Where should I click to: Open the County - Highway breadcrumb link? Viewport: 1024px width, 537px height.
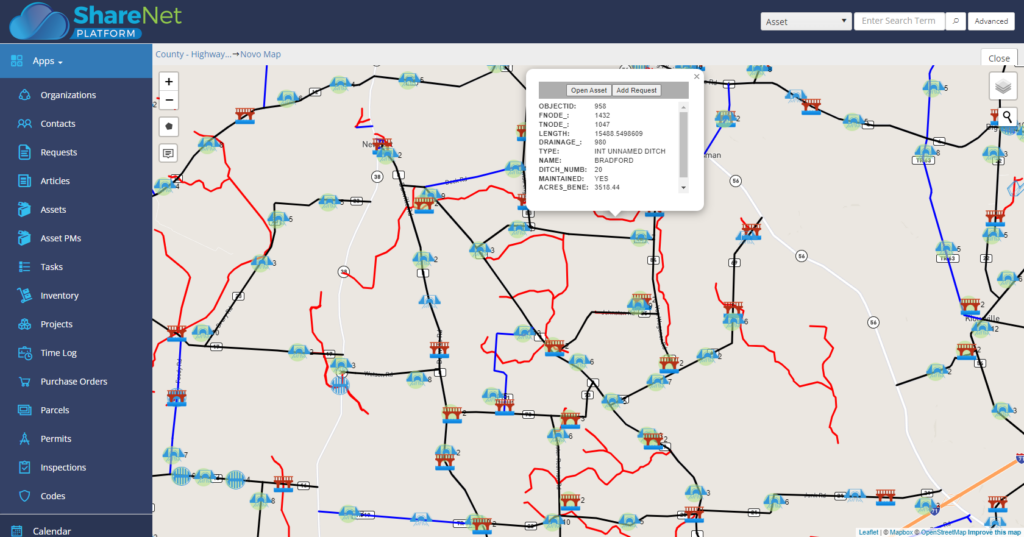[193, 54]
